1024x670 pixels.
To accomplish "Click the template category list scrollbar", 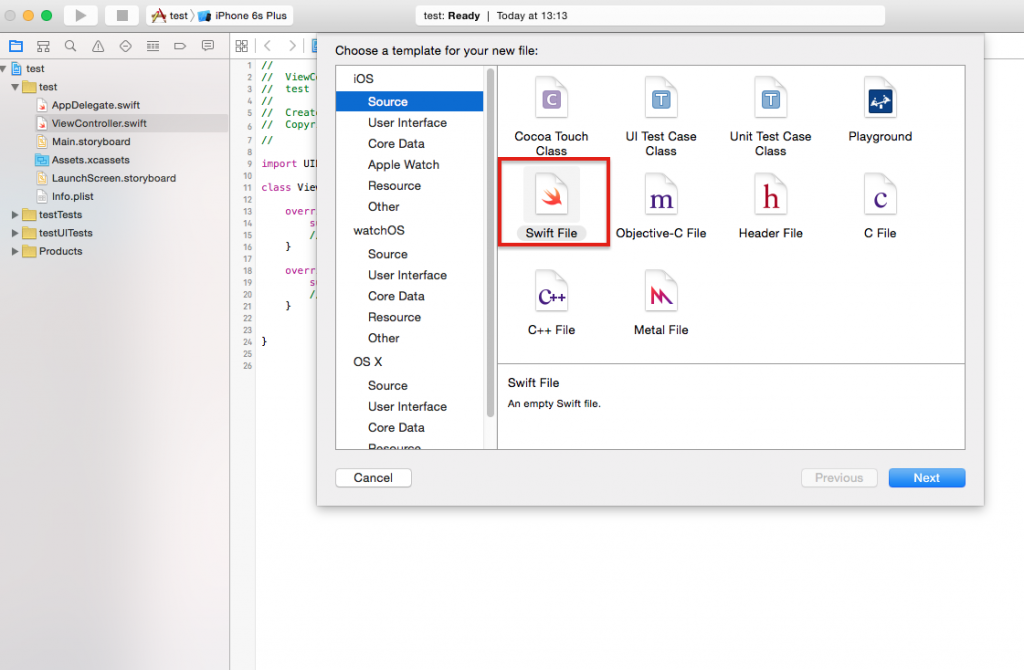I will [490, 200].
